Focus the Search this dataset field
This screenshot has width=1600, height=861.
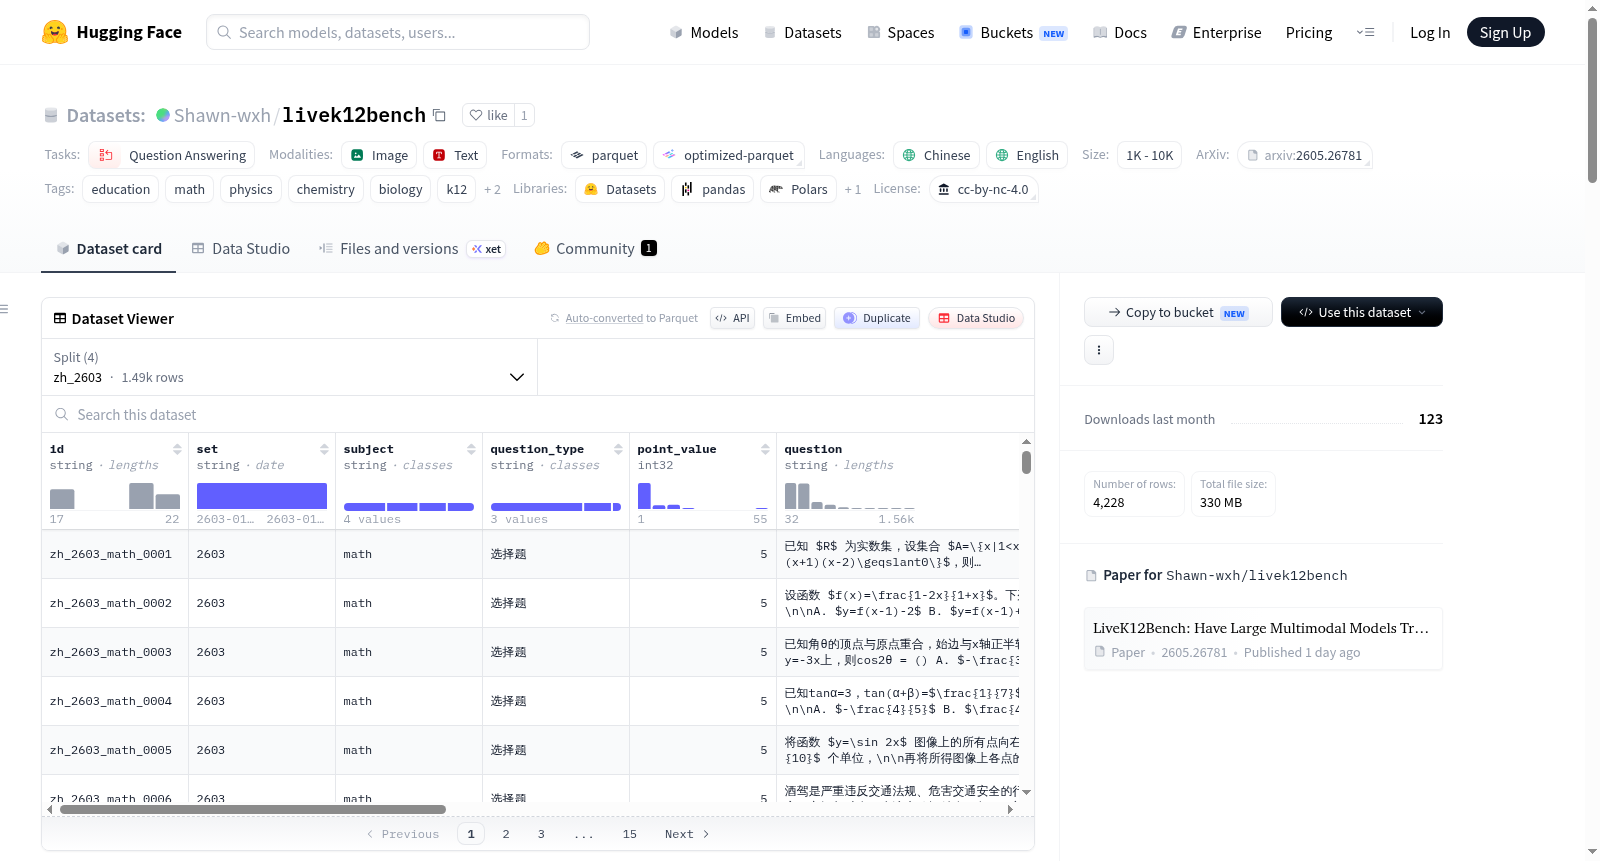pos(538,414)
